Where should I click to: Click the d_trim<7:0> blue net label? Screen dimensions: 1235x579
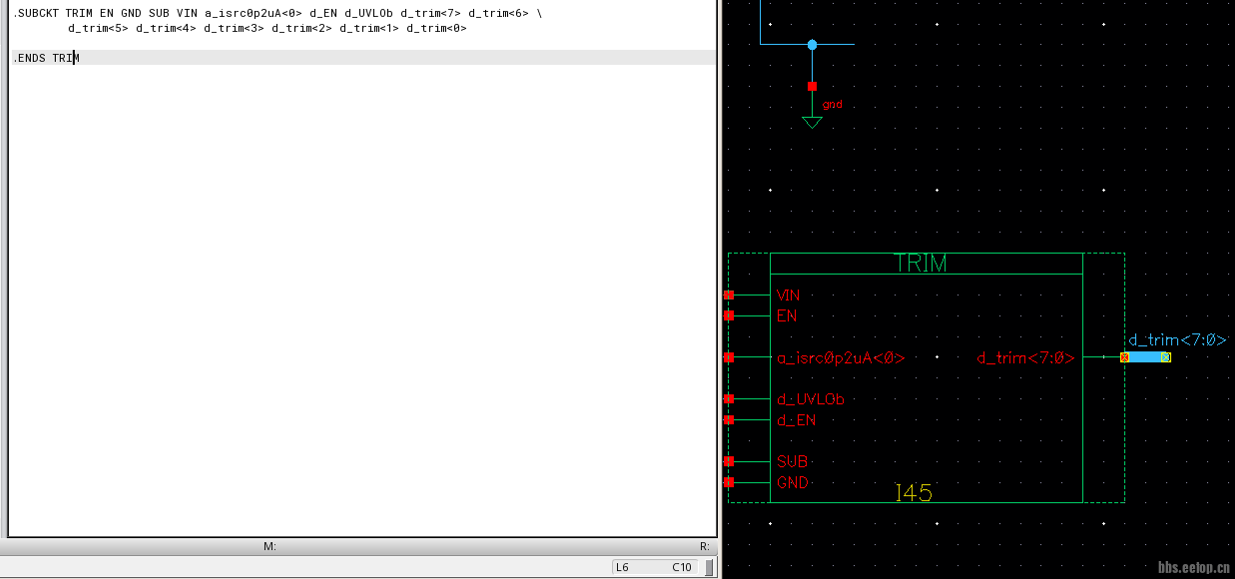(x=1177, y=340)
